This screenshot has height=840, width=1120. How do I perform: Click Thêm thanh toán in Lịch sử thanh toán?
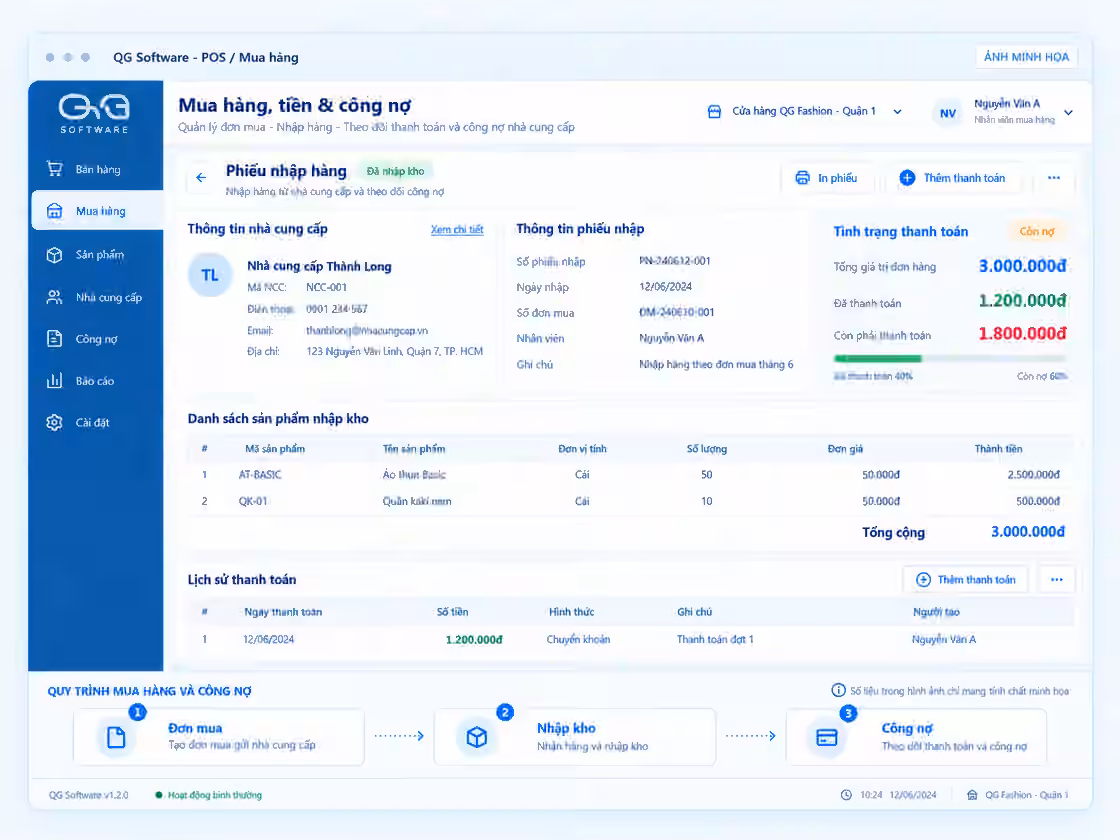coord(966,579)
